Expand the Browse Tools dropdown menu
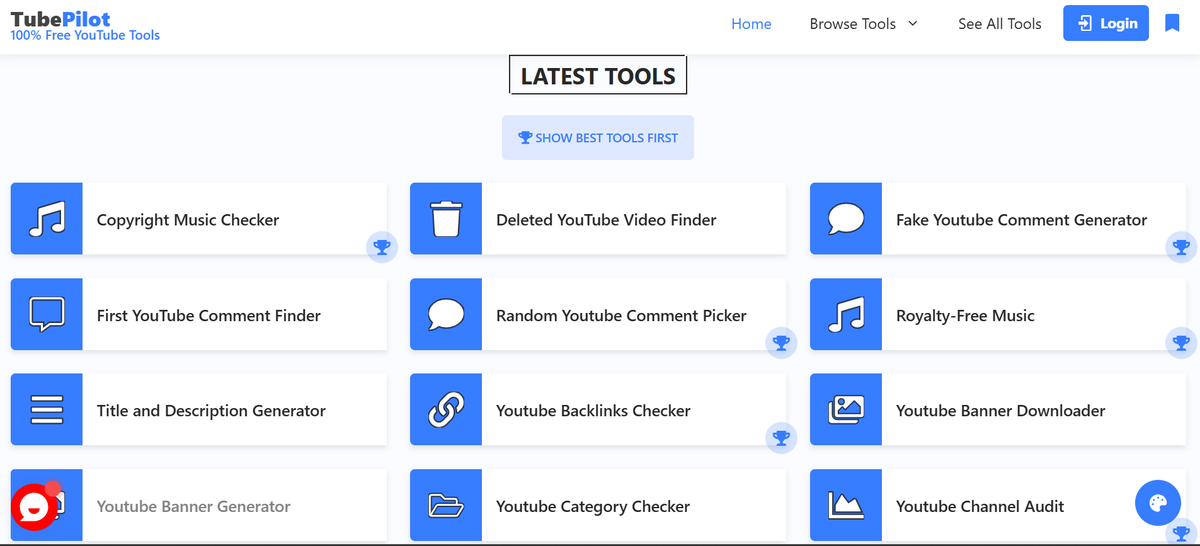The width and height of the screenshot is (1200, 546). tap(864, 23)
